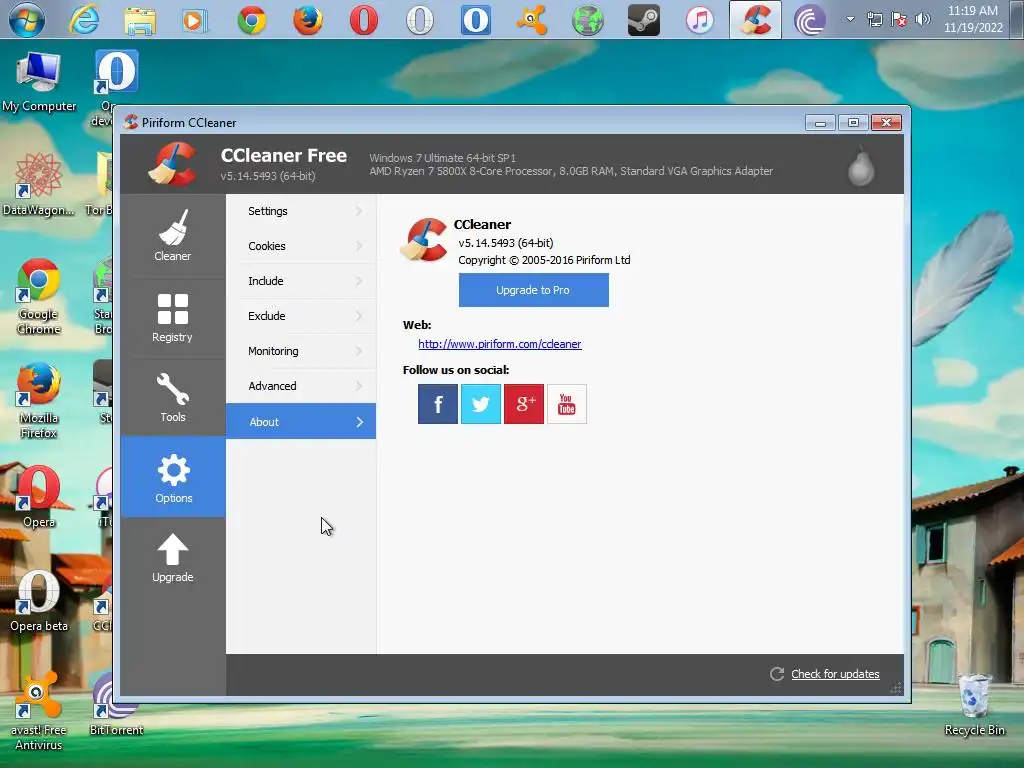Open the Registry section in sidebar
1024x768 pixels.
172,317
